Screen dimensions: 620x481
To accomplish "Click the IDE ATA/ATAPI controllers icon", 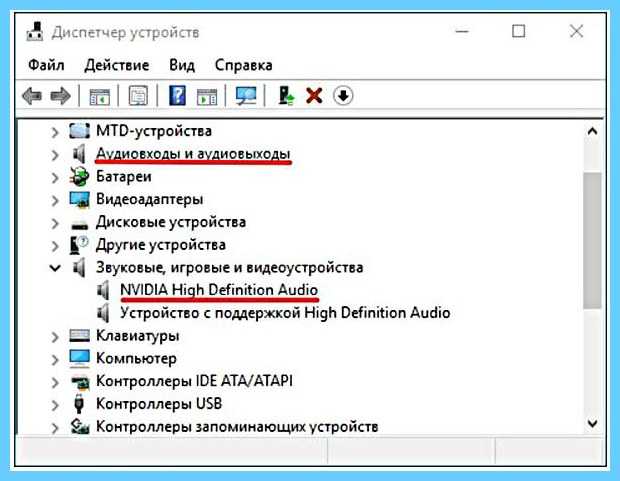I will coord(80,382).
